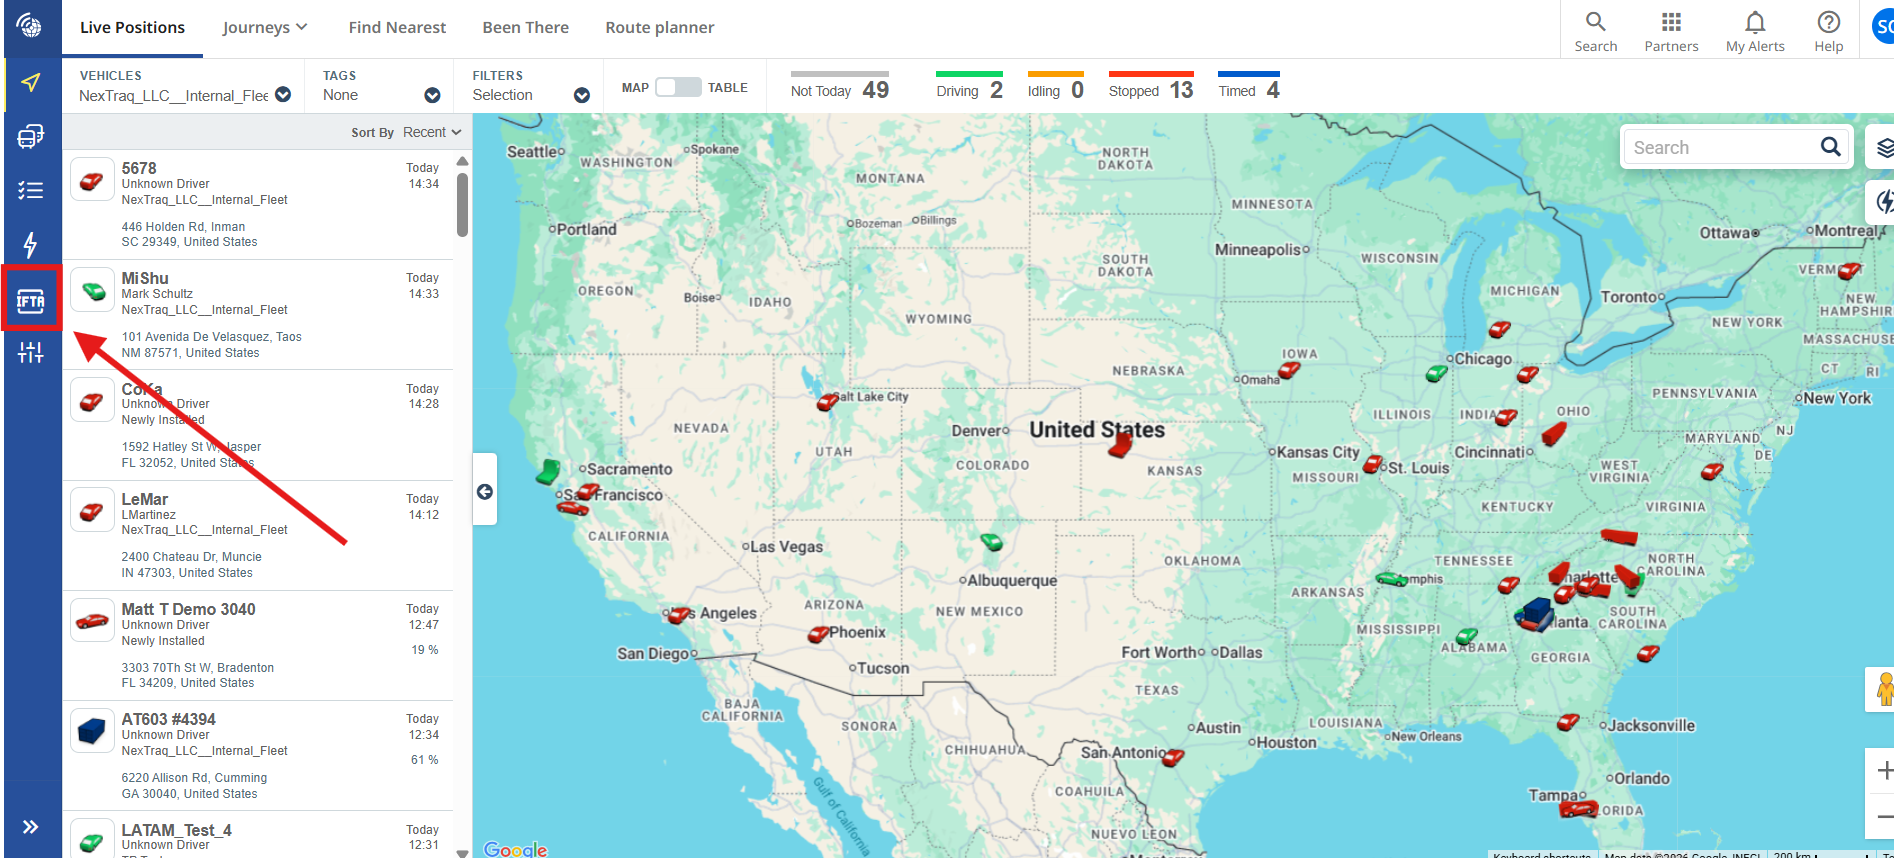1894x858 pixels.
Task: Click the company logo at top-left
Action: click(30, 26)
